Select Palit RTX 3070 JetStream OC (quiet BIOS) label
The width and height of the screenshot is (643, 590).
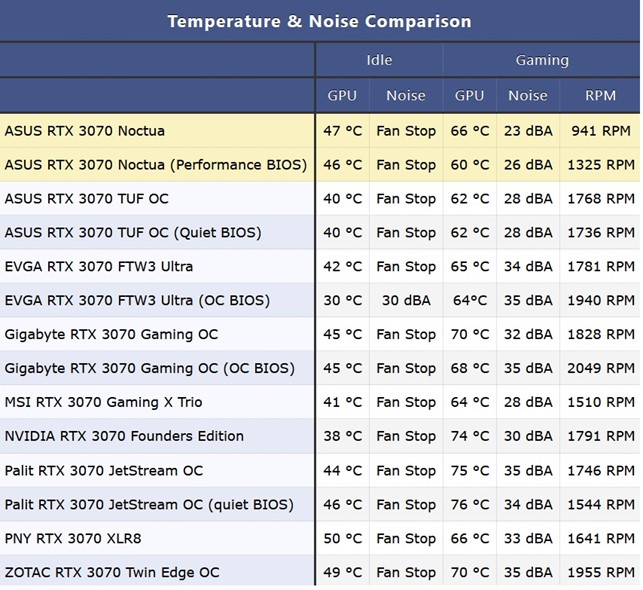tap(149, 505)
